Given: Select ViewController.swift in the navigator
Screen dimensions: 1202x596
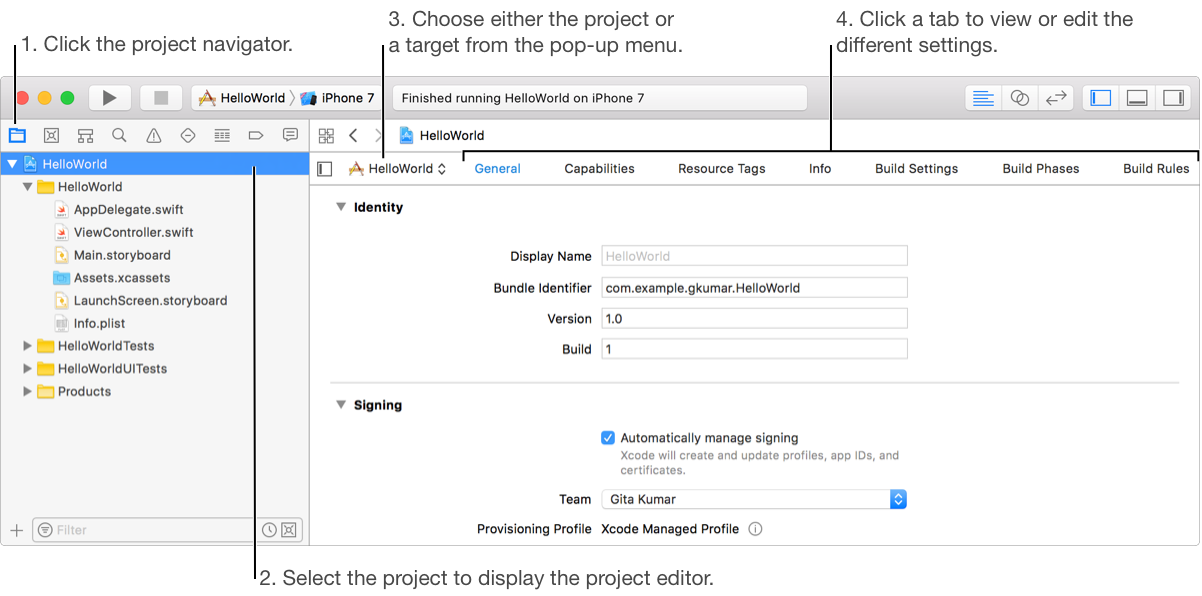Looking at the screenshot, I should (x=133, y=232).
